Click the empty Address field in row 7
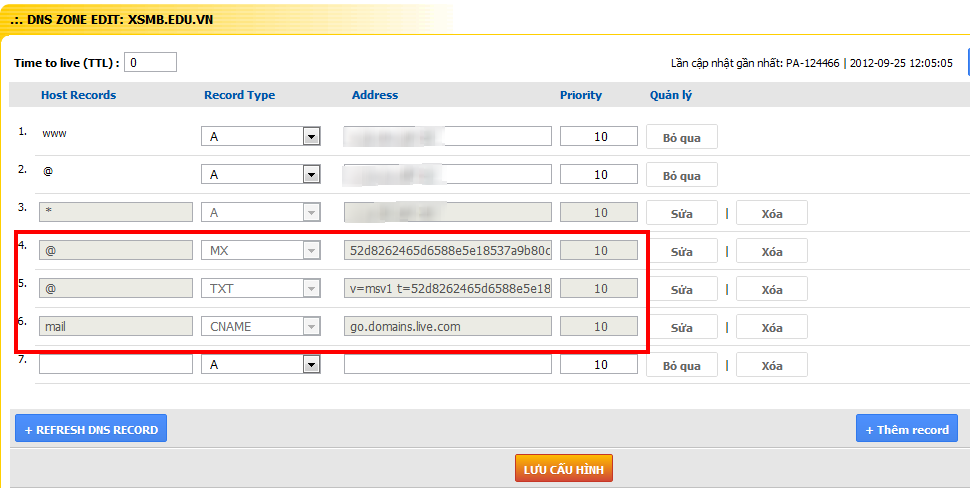Screen dimensions: 970x488 [x=447, y=365]
